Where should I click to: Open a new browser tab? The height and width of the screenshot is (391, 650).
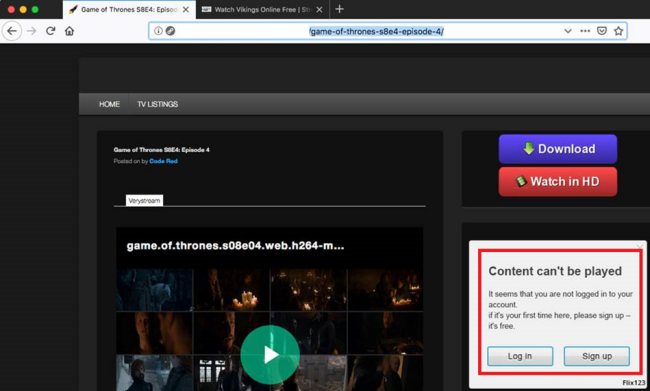[340, 9]
